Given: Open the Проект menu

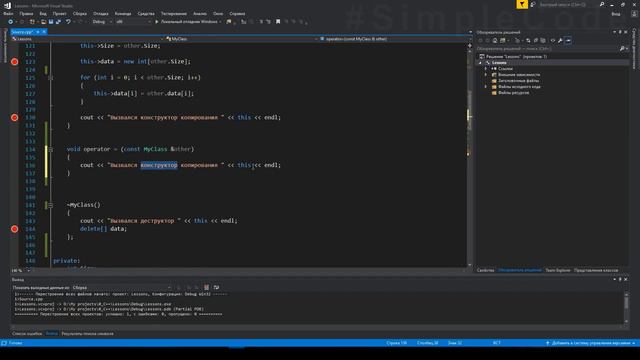Looking at the screenshot, I should point(60,13).
